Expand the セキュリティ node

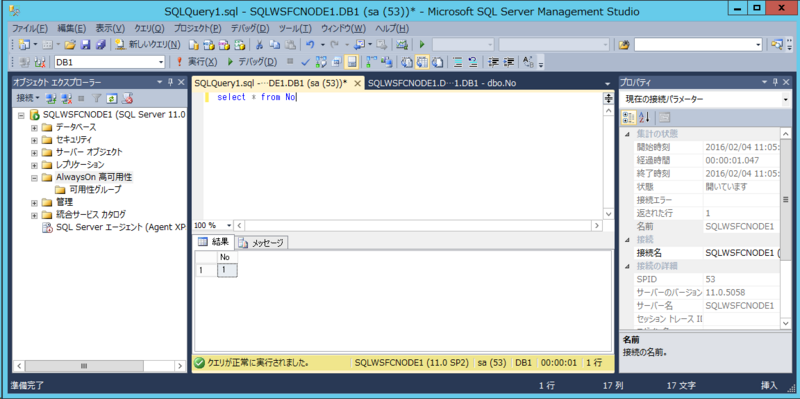[34, 140]
